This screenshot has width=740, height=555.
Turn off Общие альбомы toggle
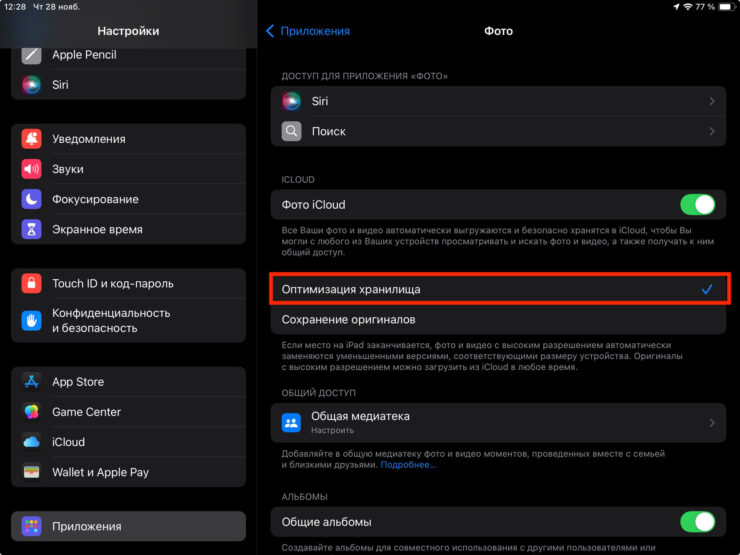697,521
